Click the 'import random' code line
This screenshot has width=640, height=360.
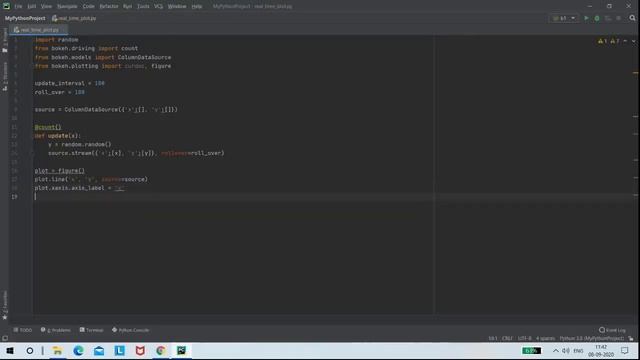[x=56, y=40]
